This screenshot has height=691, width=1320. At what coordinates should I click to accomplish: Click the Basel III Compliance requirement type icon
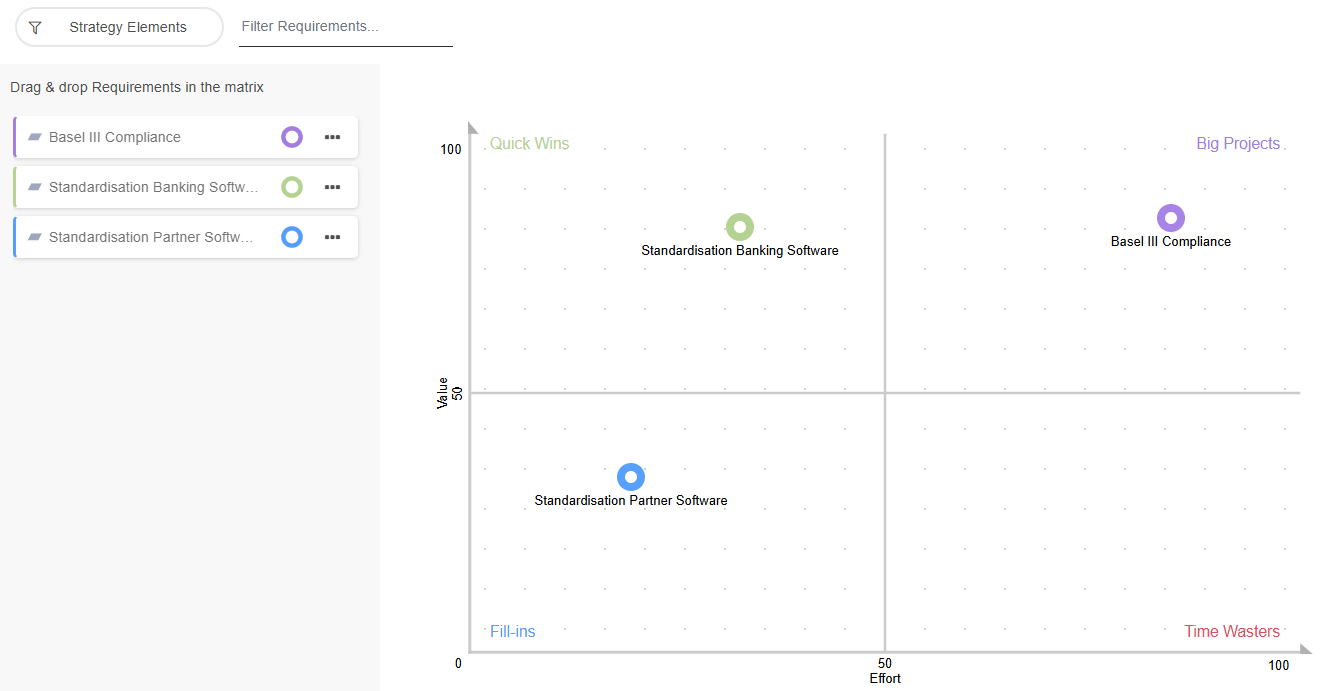coord(35,137)
